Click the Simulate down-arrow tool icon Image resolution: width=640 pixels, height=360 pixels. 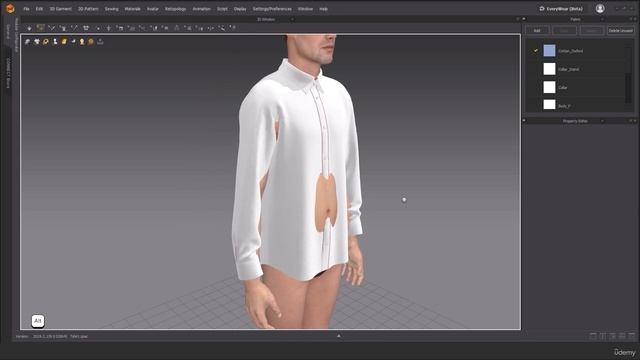click(x=29, y=28)
